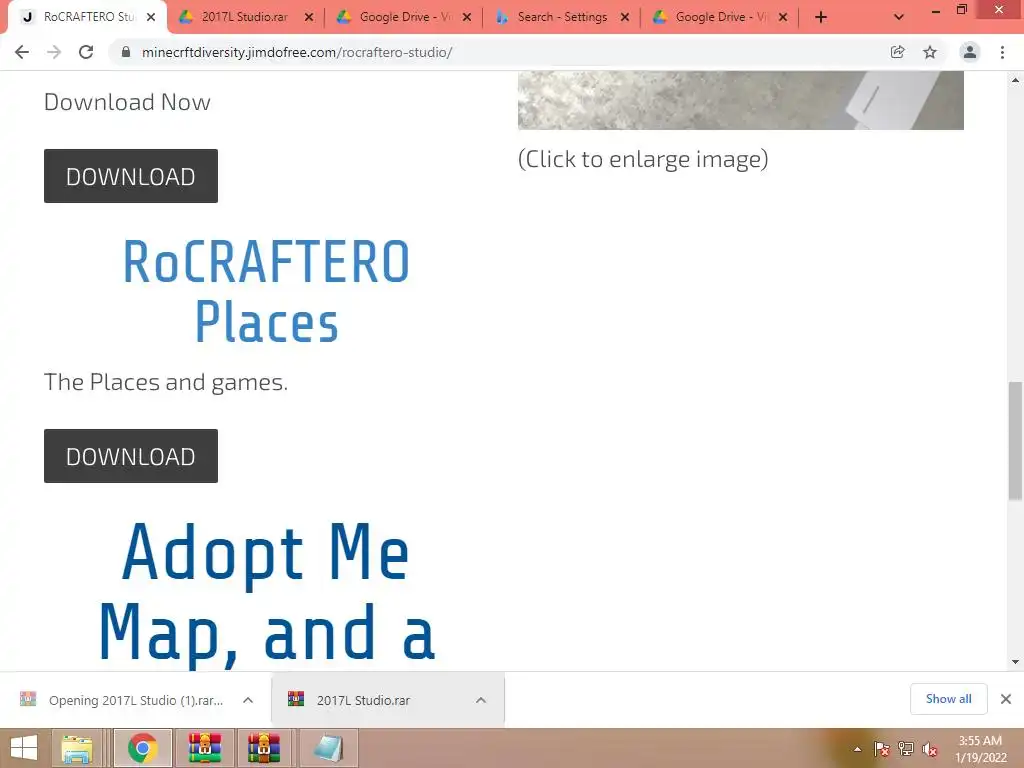1024x768 pixels.
Task: Close the downloads bar
Action: point(1006,699)
